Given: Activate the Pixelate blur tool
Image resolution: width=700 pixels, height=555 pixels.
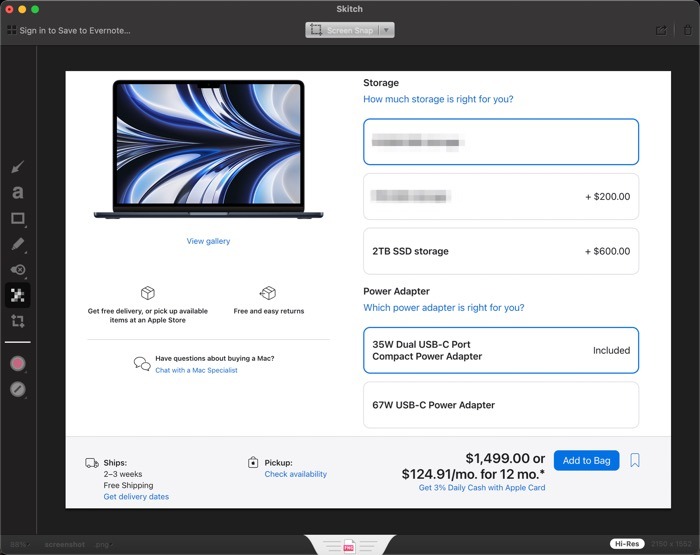Looking at the screenshot, I should pyautogui.click(x=17, y=295).
